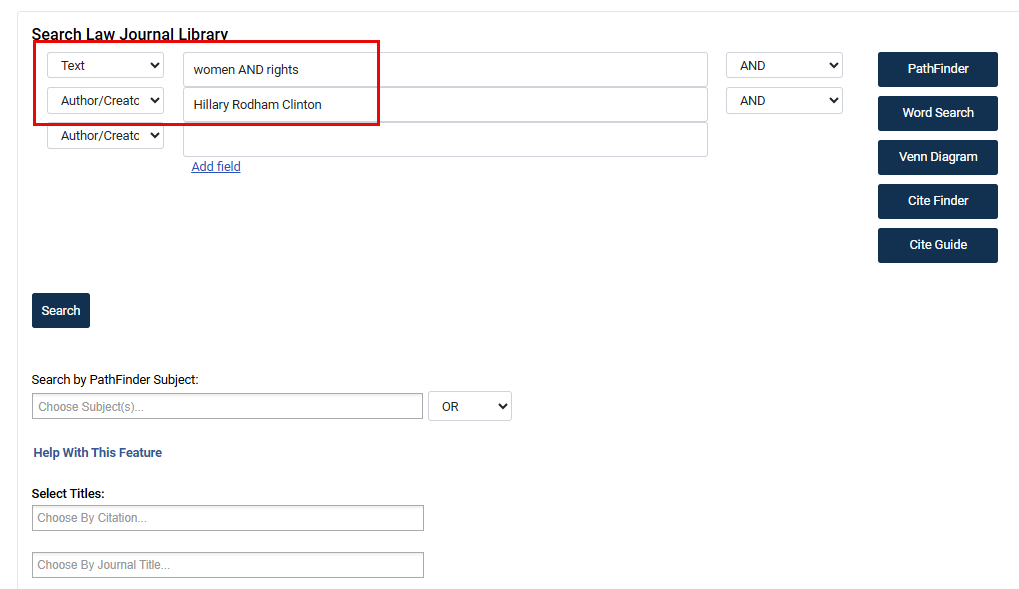The height and width of the screenshot is (589, 1019).
Task: Click the 'women AND rights' search field
Action: pos(445,69)
